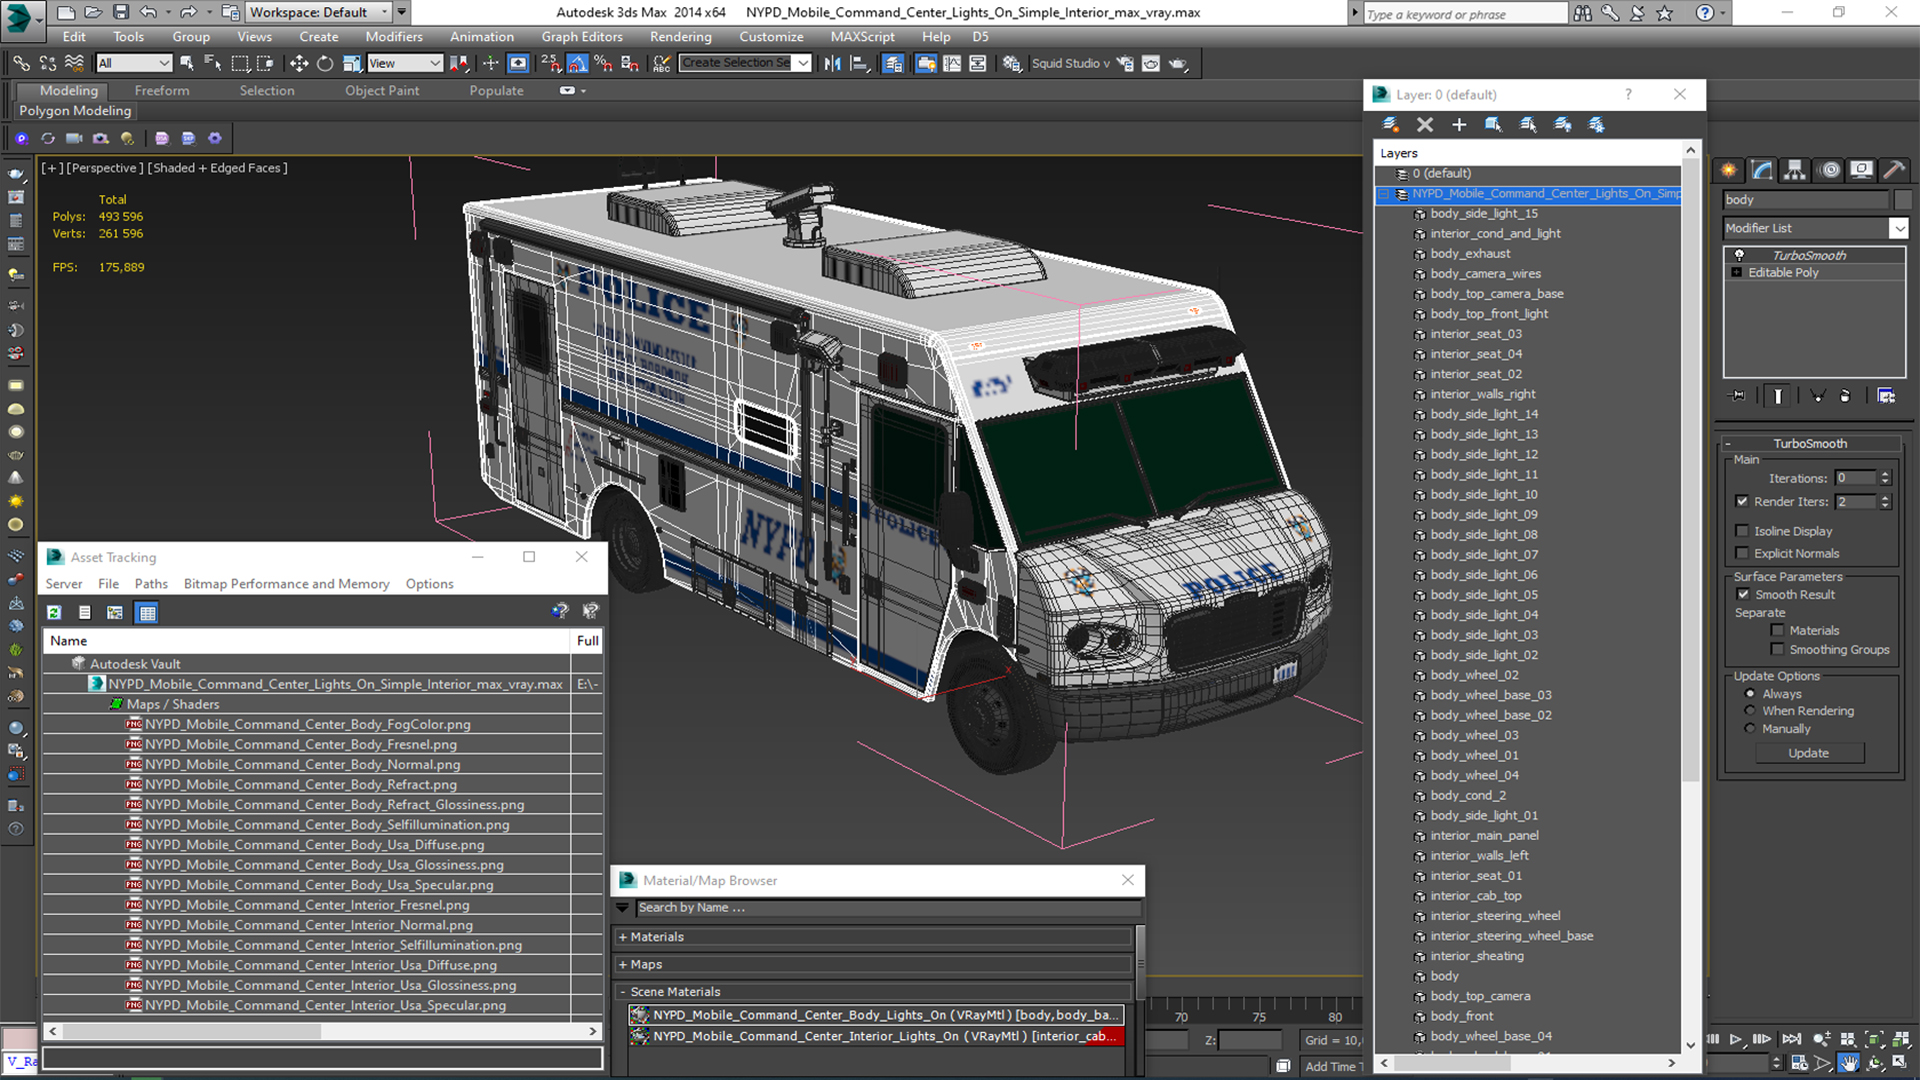
Task: Adjust the Iterations spinner arrows
Action: pyautogui.click(x=1885, y=478)
